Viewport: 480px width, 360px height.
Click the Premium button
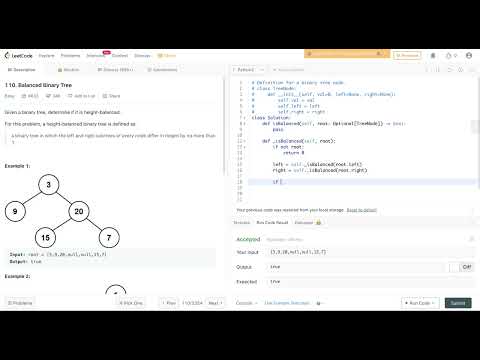pyautogui.click(x=407, y=55)
